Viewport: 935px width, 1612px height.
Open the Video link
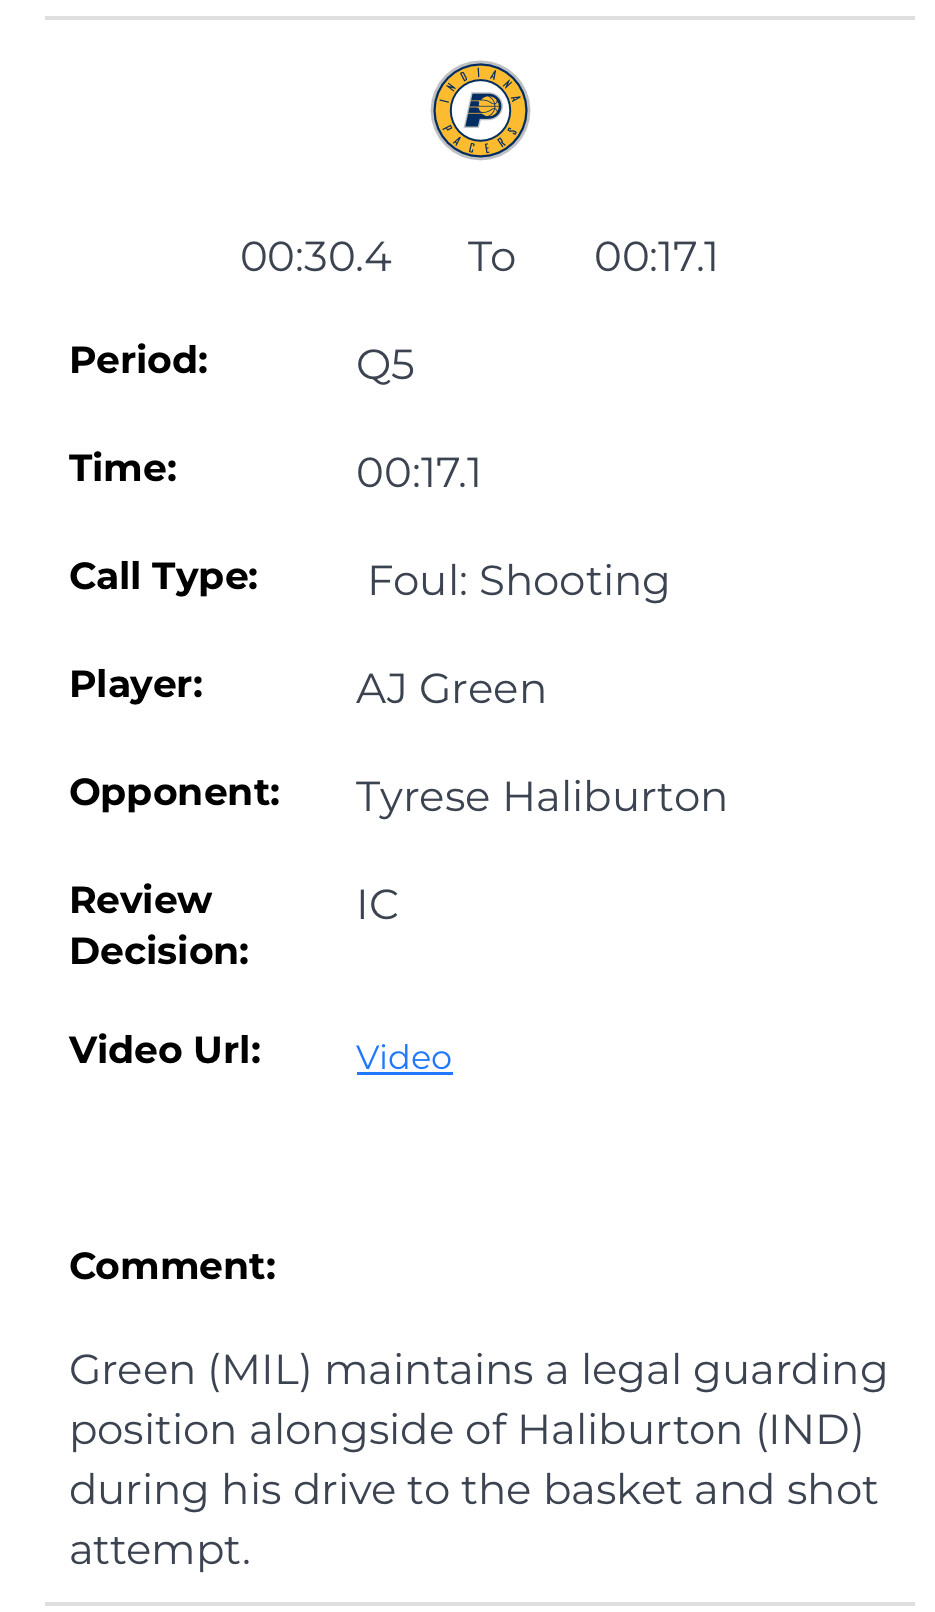click(404, 1058)
